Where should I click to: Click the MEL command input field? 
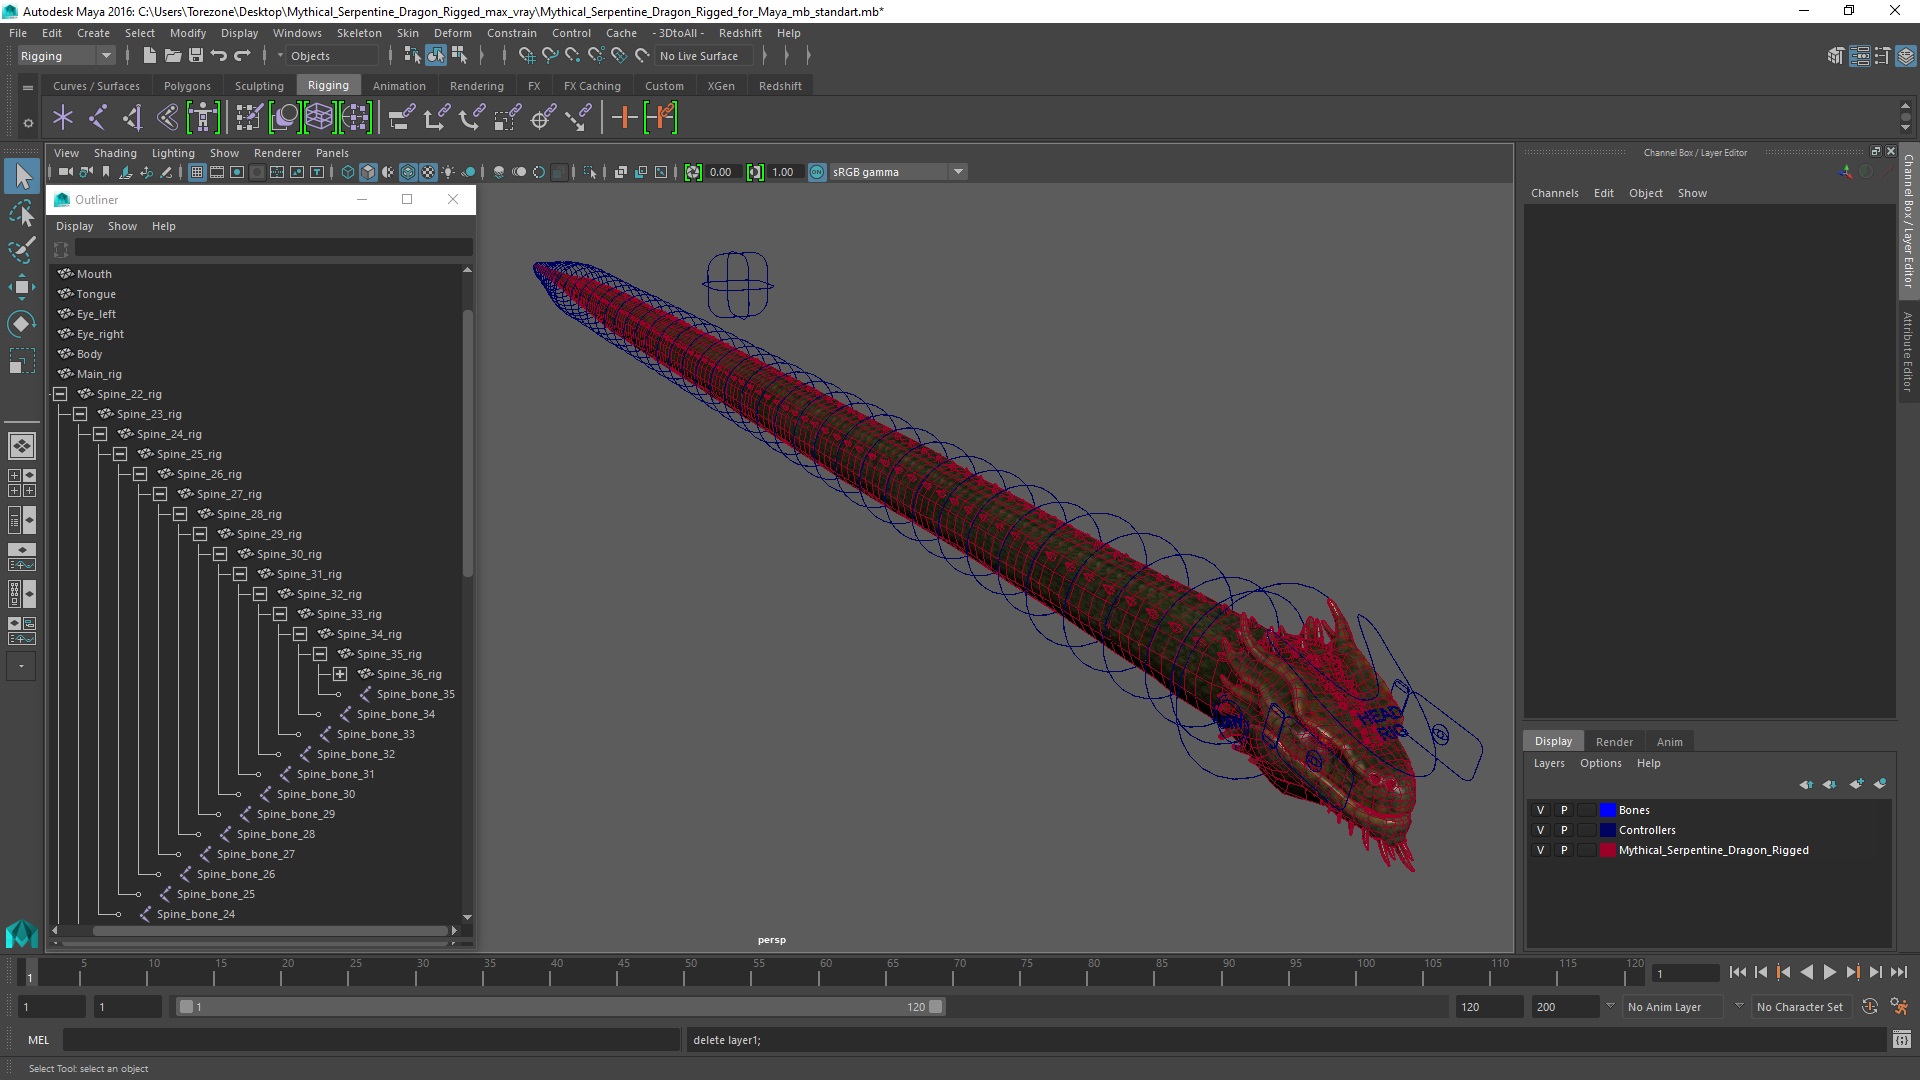[x=370, y=1040]
